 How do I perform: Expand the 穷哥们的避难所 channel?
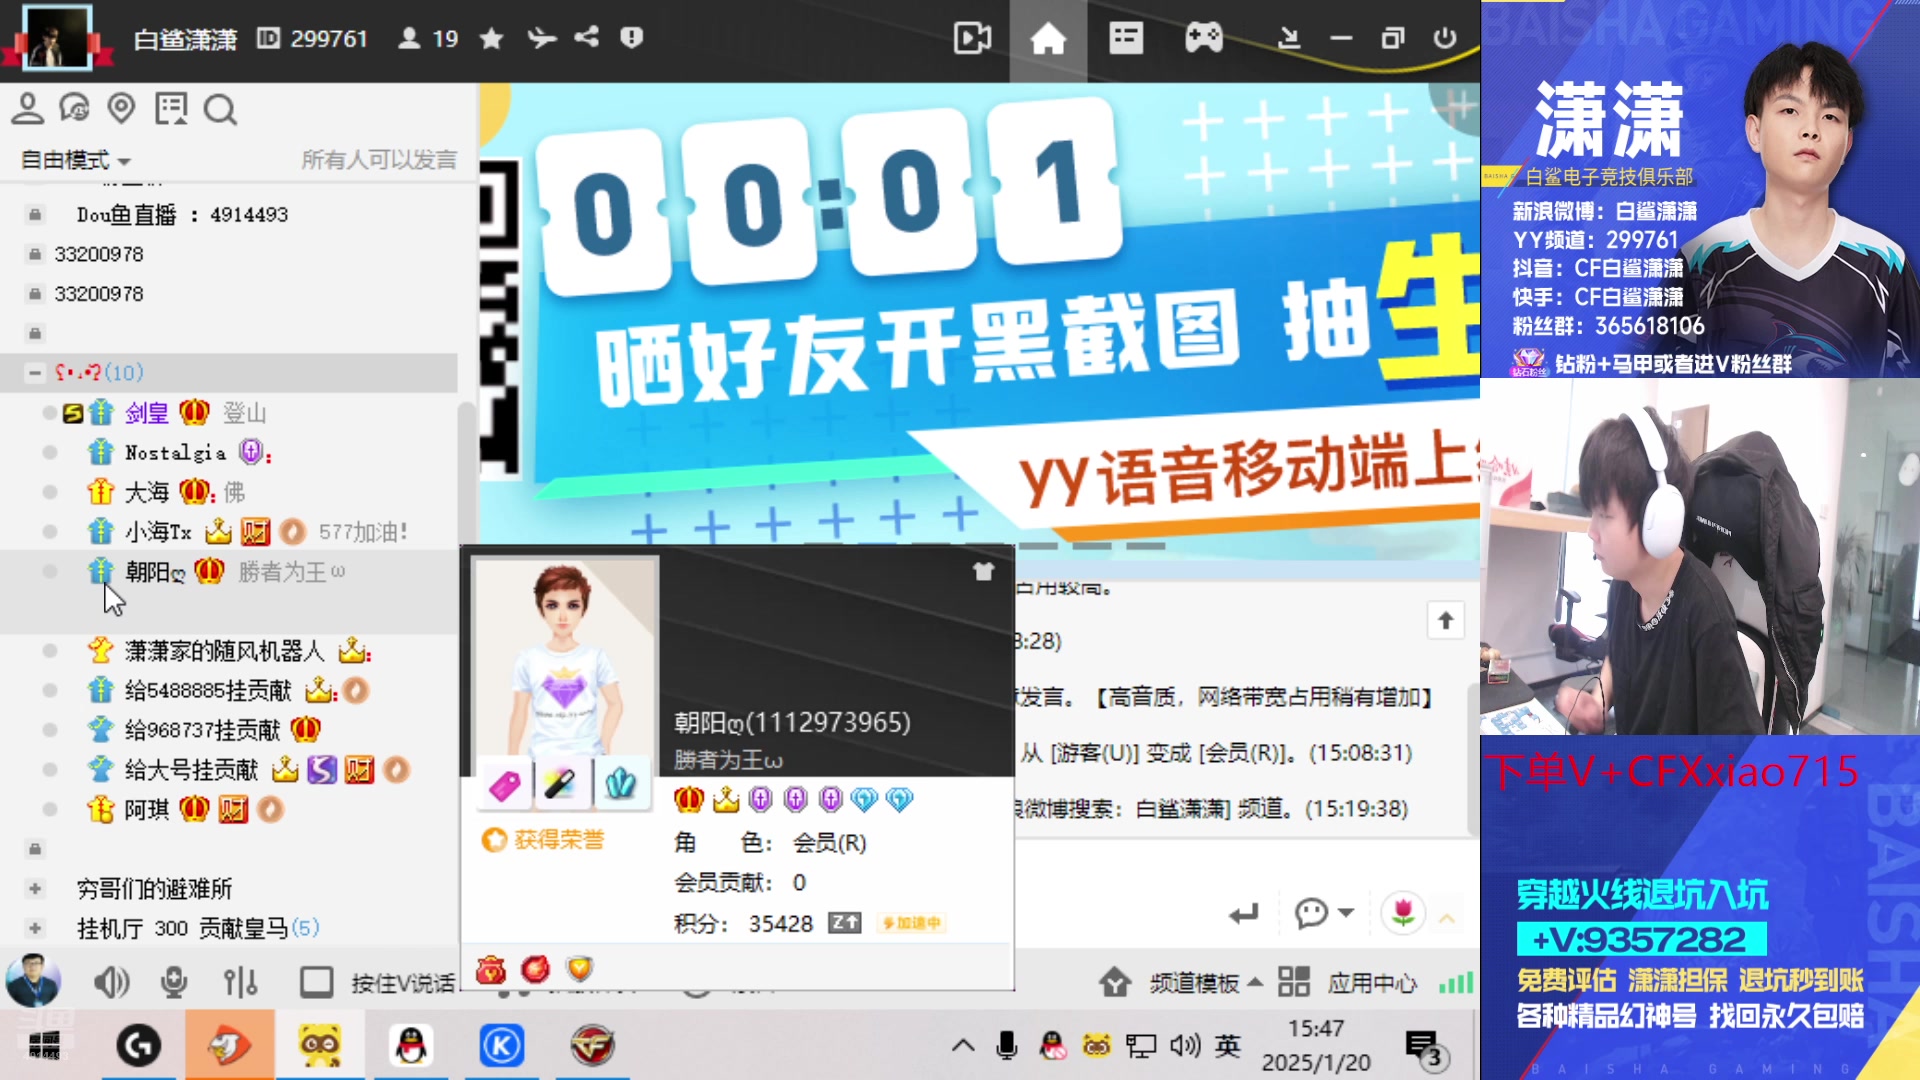pyautogui.click(x=35, y=888)
